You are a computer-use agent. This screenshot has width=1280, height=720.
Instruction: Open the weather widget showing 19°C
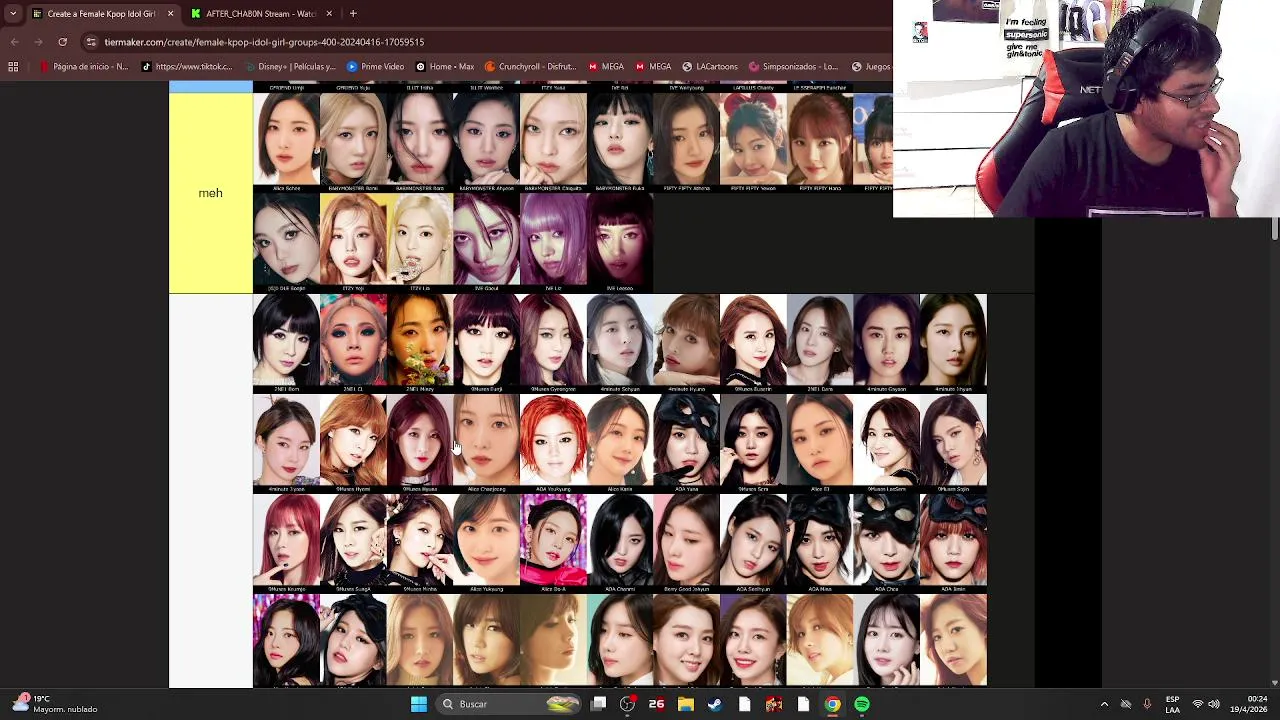click(x=55, y=704)
